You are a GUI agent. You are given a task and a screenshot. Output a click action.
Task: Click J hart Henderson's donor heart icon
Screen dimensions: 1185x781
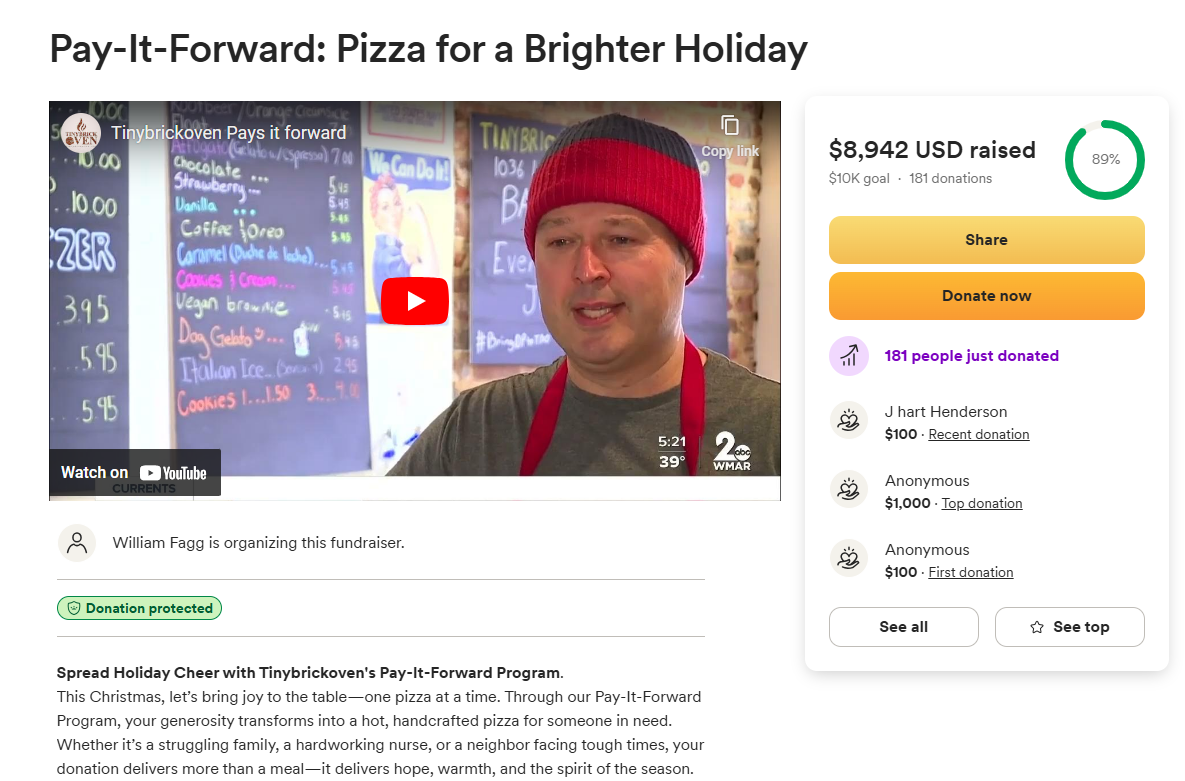tap(849, 420)
